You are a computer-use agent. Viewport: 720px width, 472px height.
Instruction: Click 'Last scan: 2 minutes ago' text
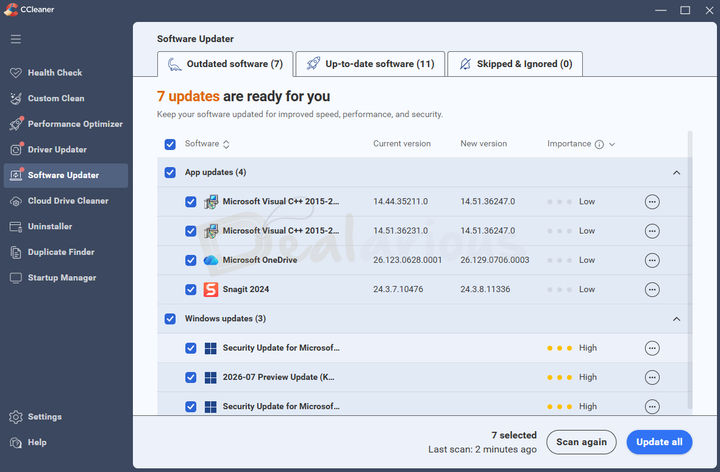click(x=482, y=450)
